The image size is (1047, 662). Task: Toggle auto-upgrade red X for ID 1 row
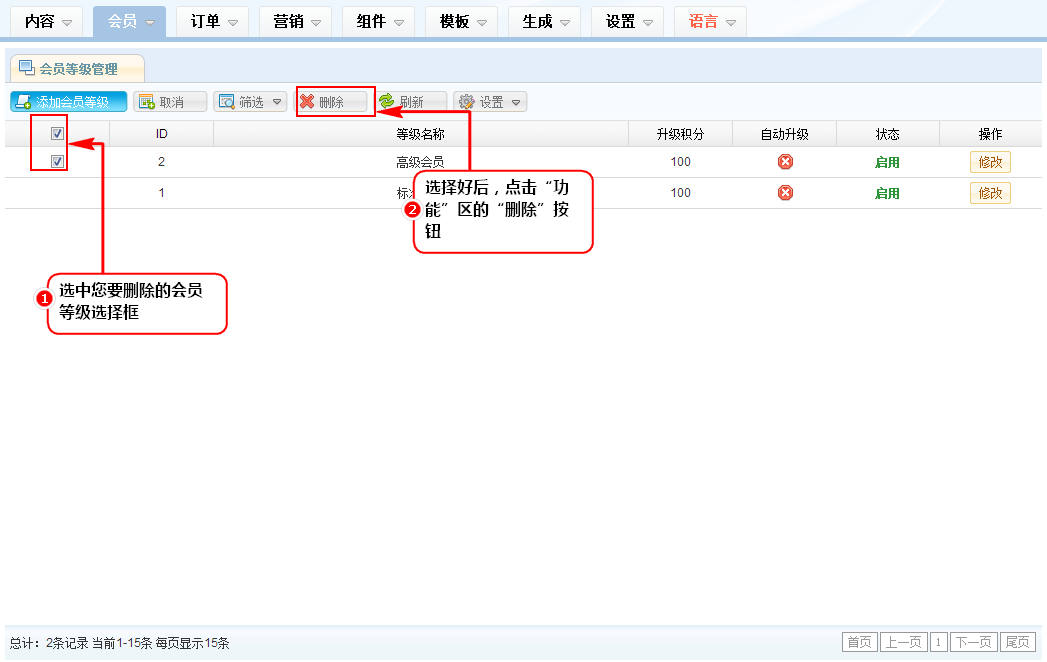click(x=785, y=193)
